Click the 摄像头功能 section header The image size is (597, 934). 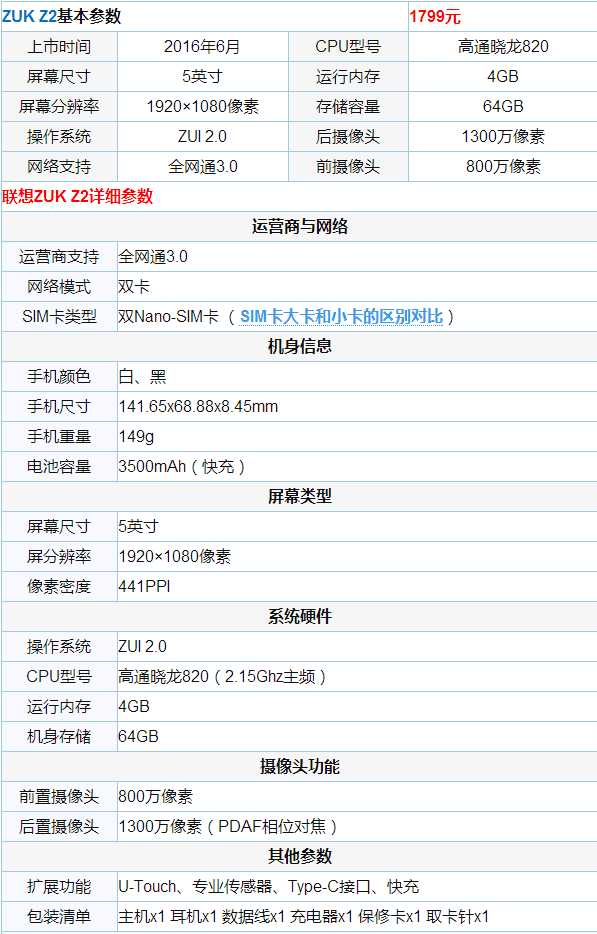(x=299, y=767)
